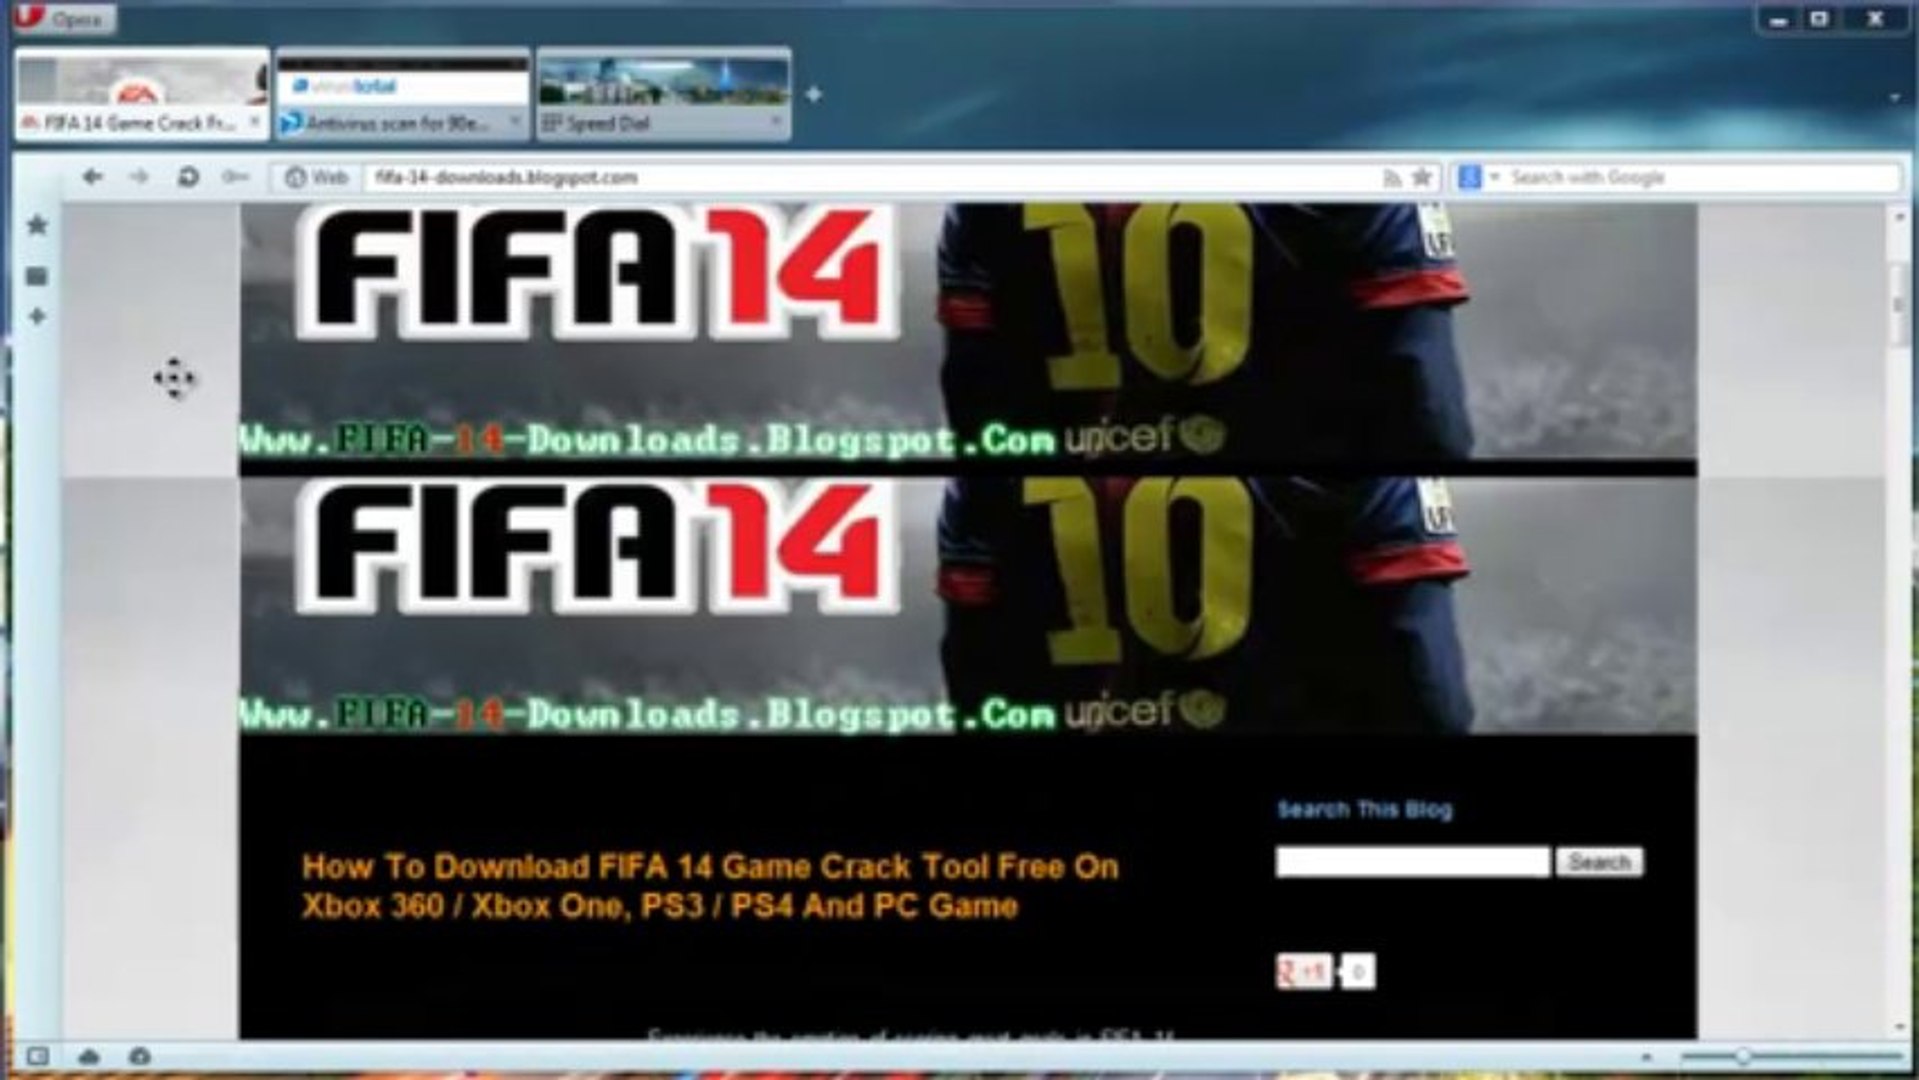The height and width of the screenshot is (1080, 1919).
Task: Open the Opera Link cloud icon
Action: (89, 1056)
